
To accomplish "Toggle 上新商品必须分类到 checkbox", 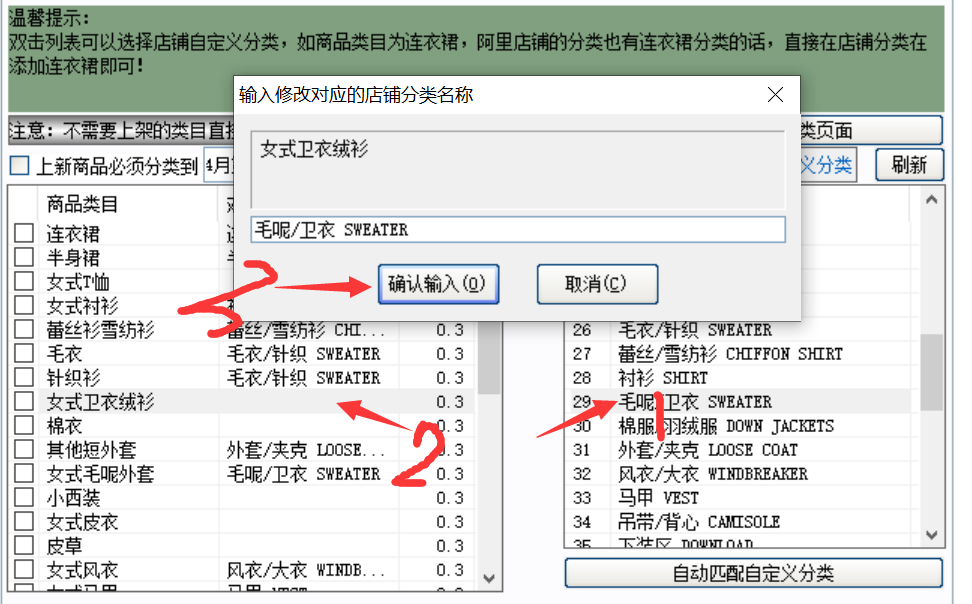I will (x=19, y=166).
